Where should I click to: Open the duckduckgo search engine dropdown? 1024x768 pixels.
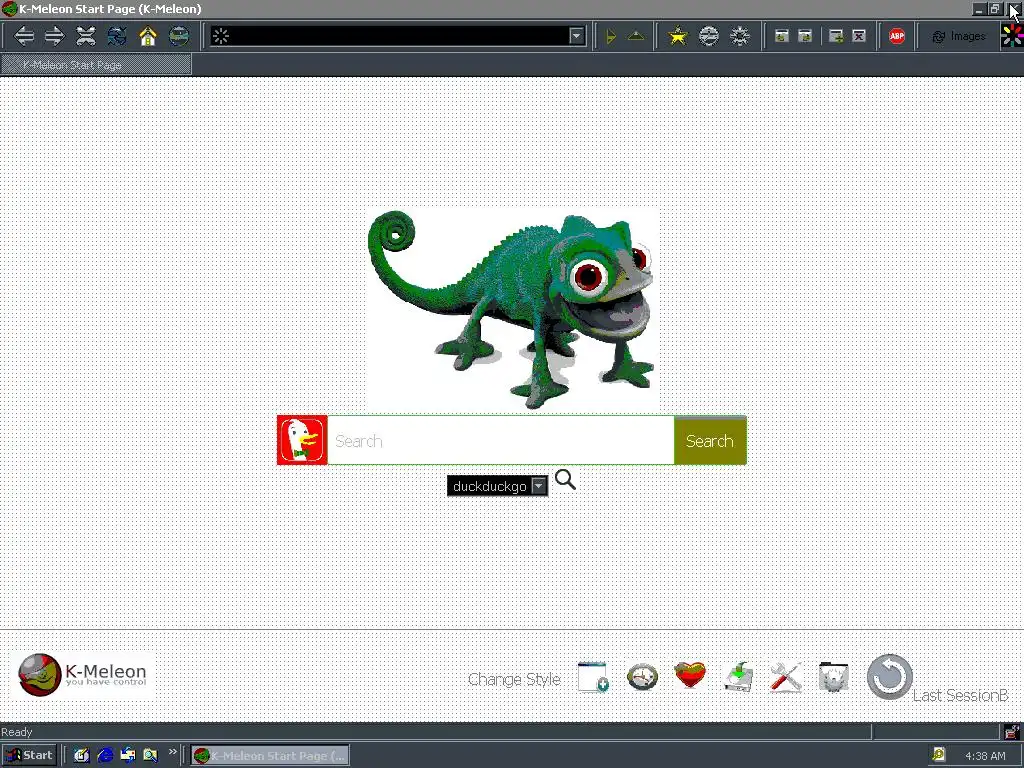point(497,486)
